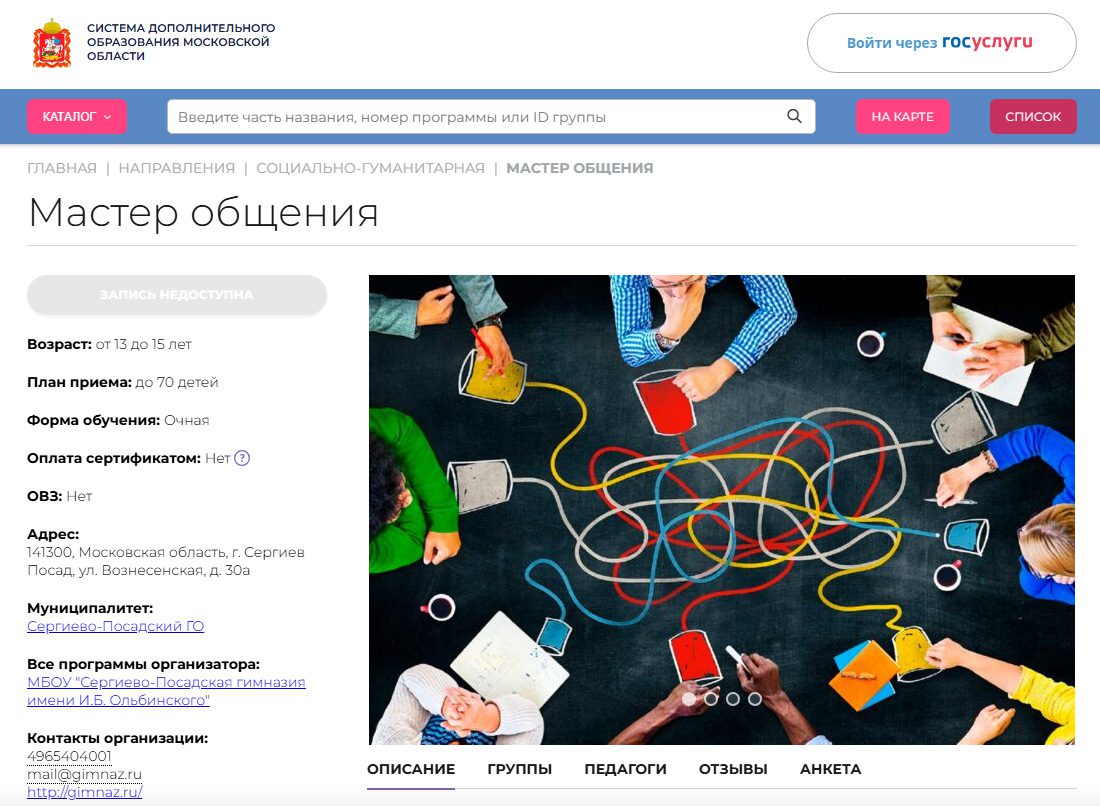Open the Анкета tab
Image resolution: width=1100 pixels, height=806 pixels.
(830, 769)
